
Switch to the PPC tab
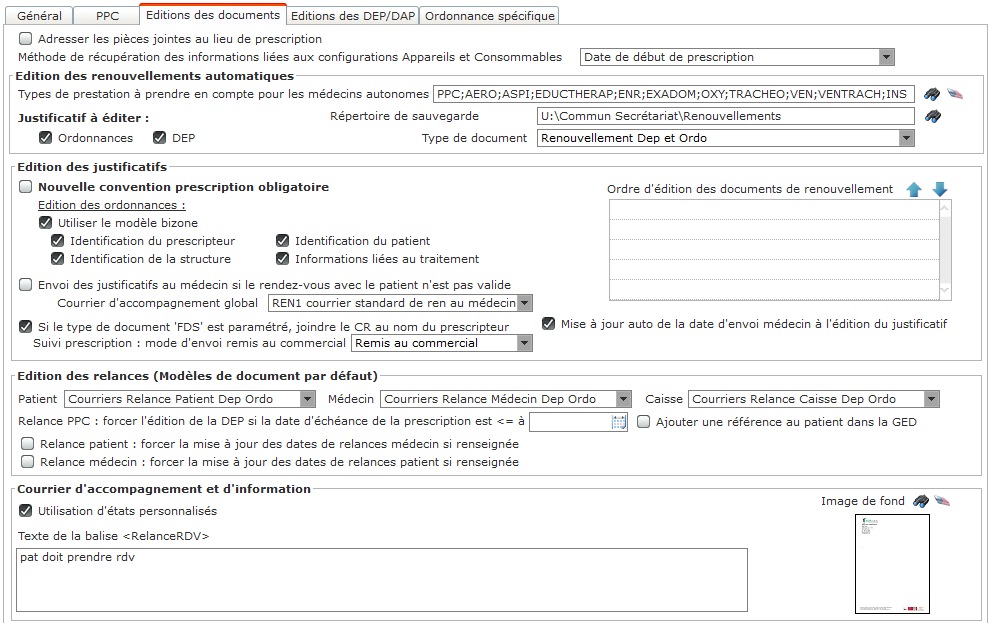pos(106,16)
